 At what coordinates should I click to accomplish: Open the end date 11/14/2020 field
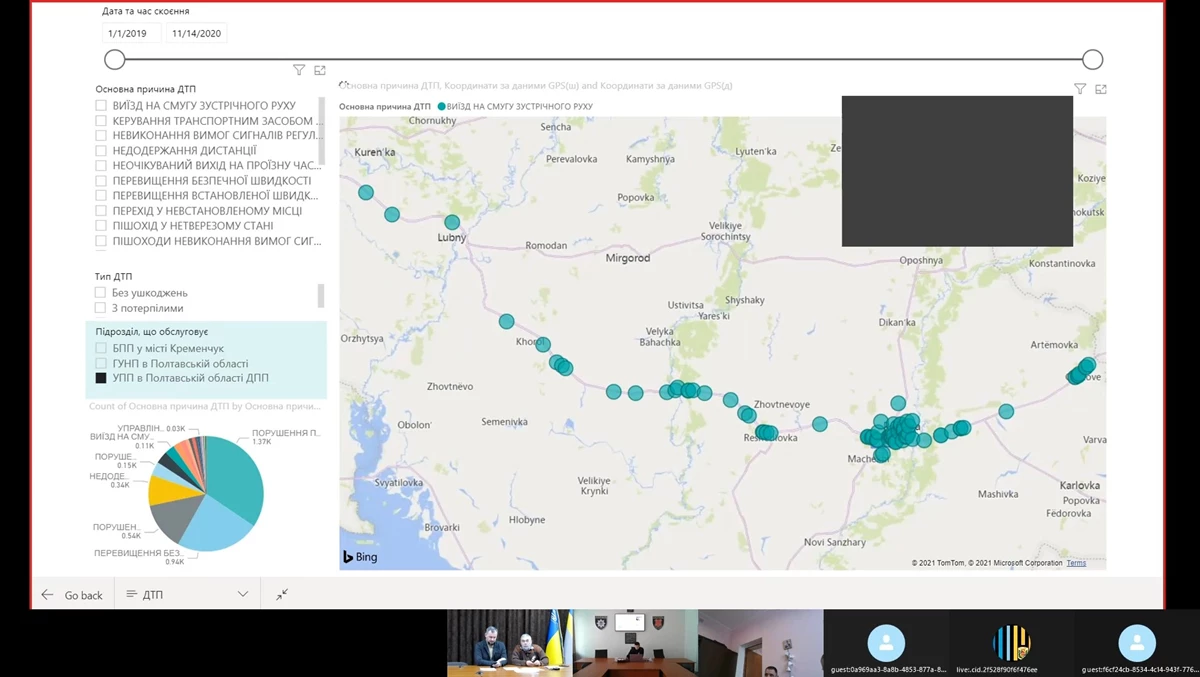coord(197,33)
